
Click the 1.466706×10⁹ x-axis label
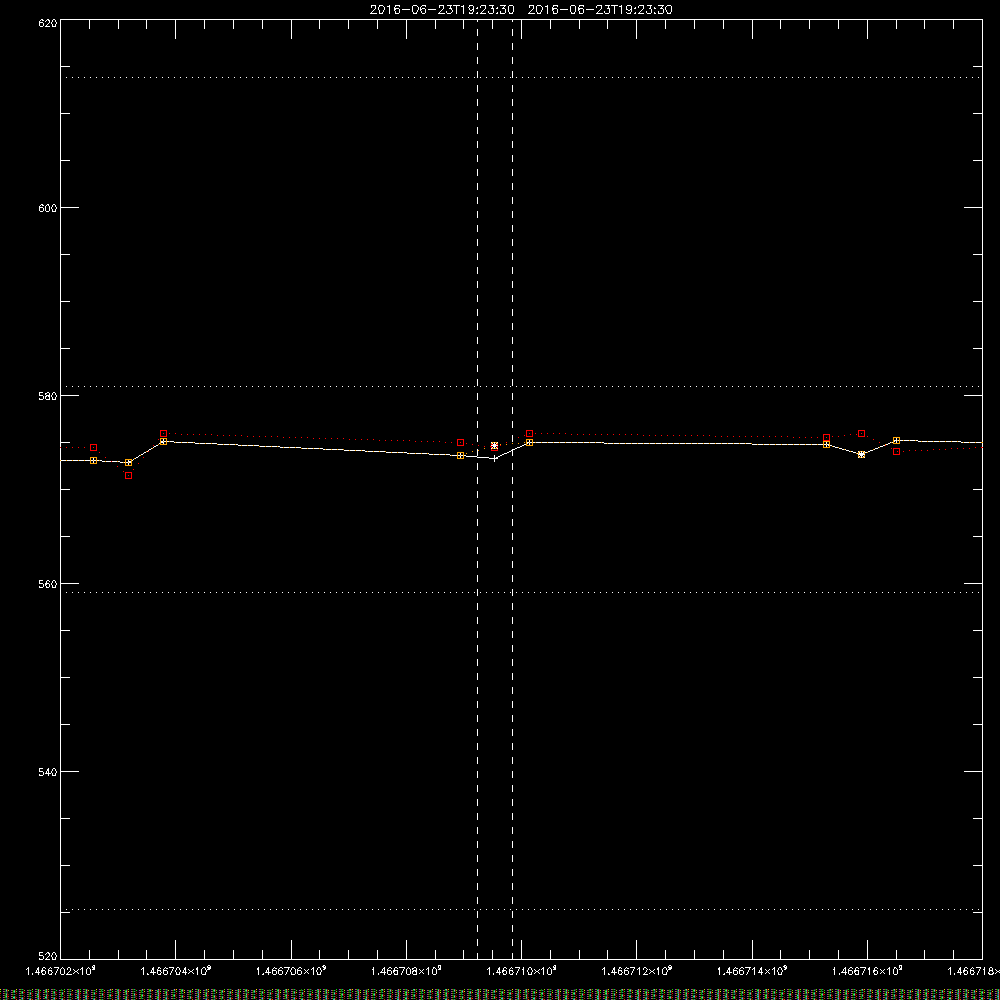291,971
